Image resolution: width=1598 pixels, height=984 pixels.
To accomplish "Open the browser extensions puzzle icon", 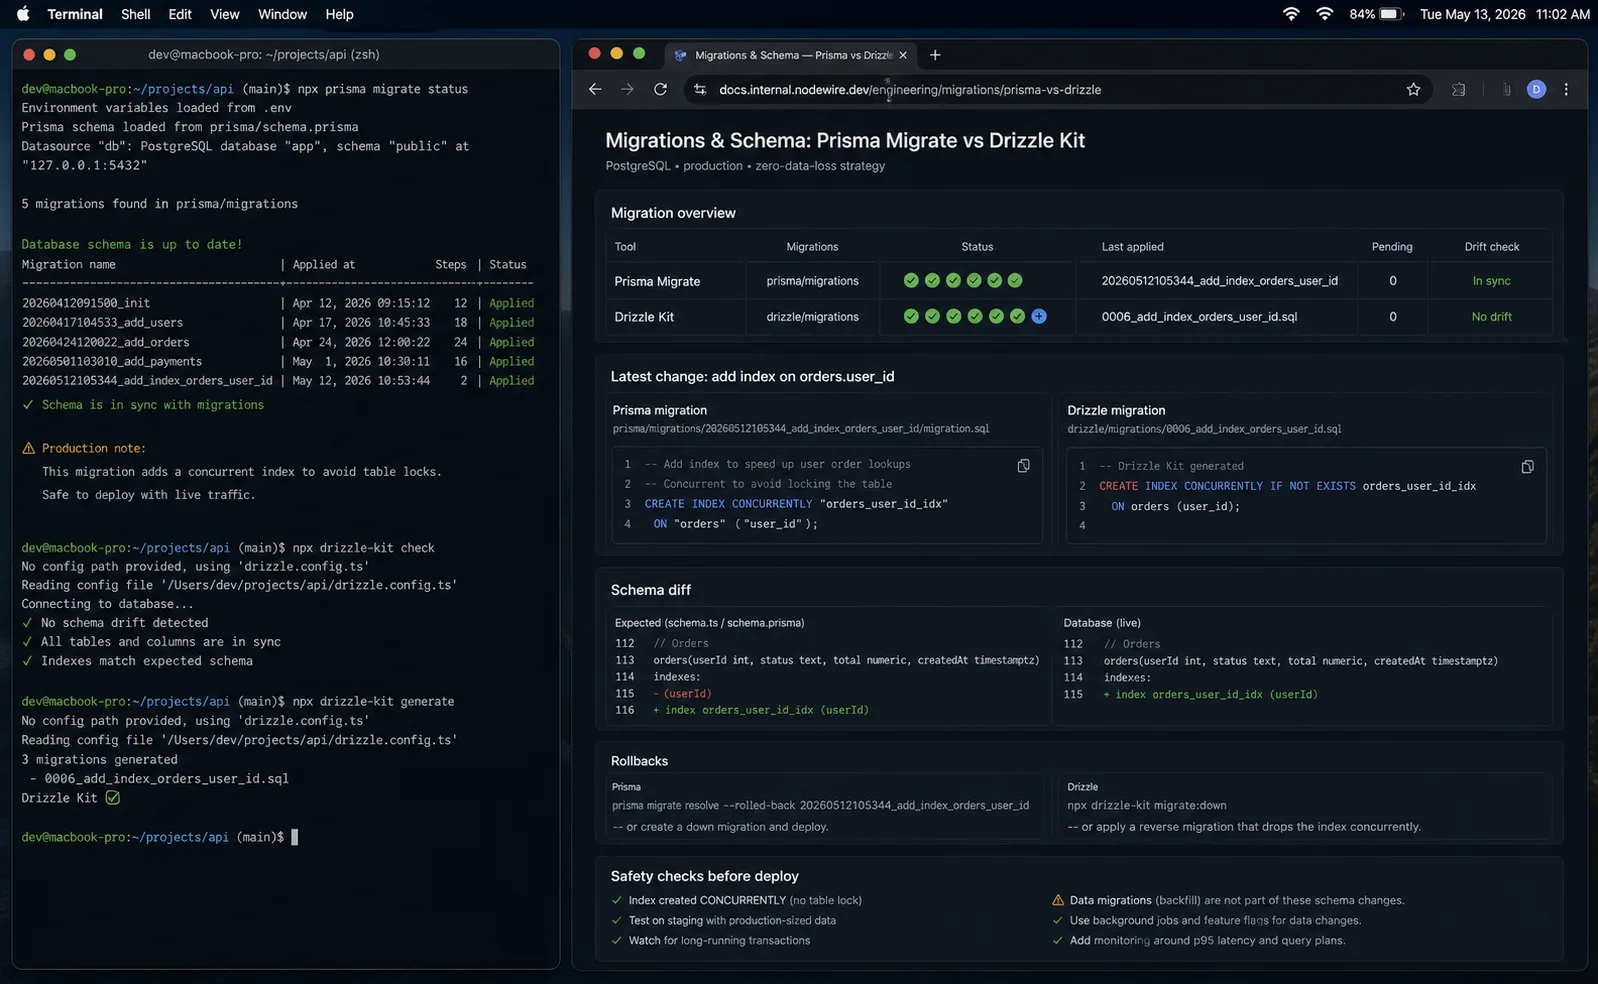I will [x=1458, y=89].
